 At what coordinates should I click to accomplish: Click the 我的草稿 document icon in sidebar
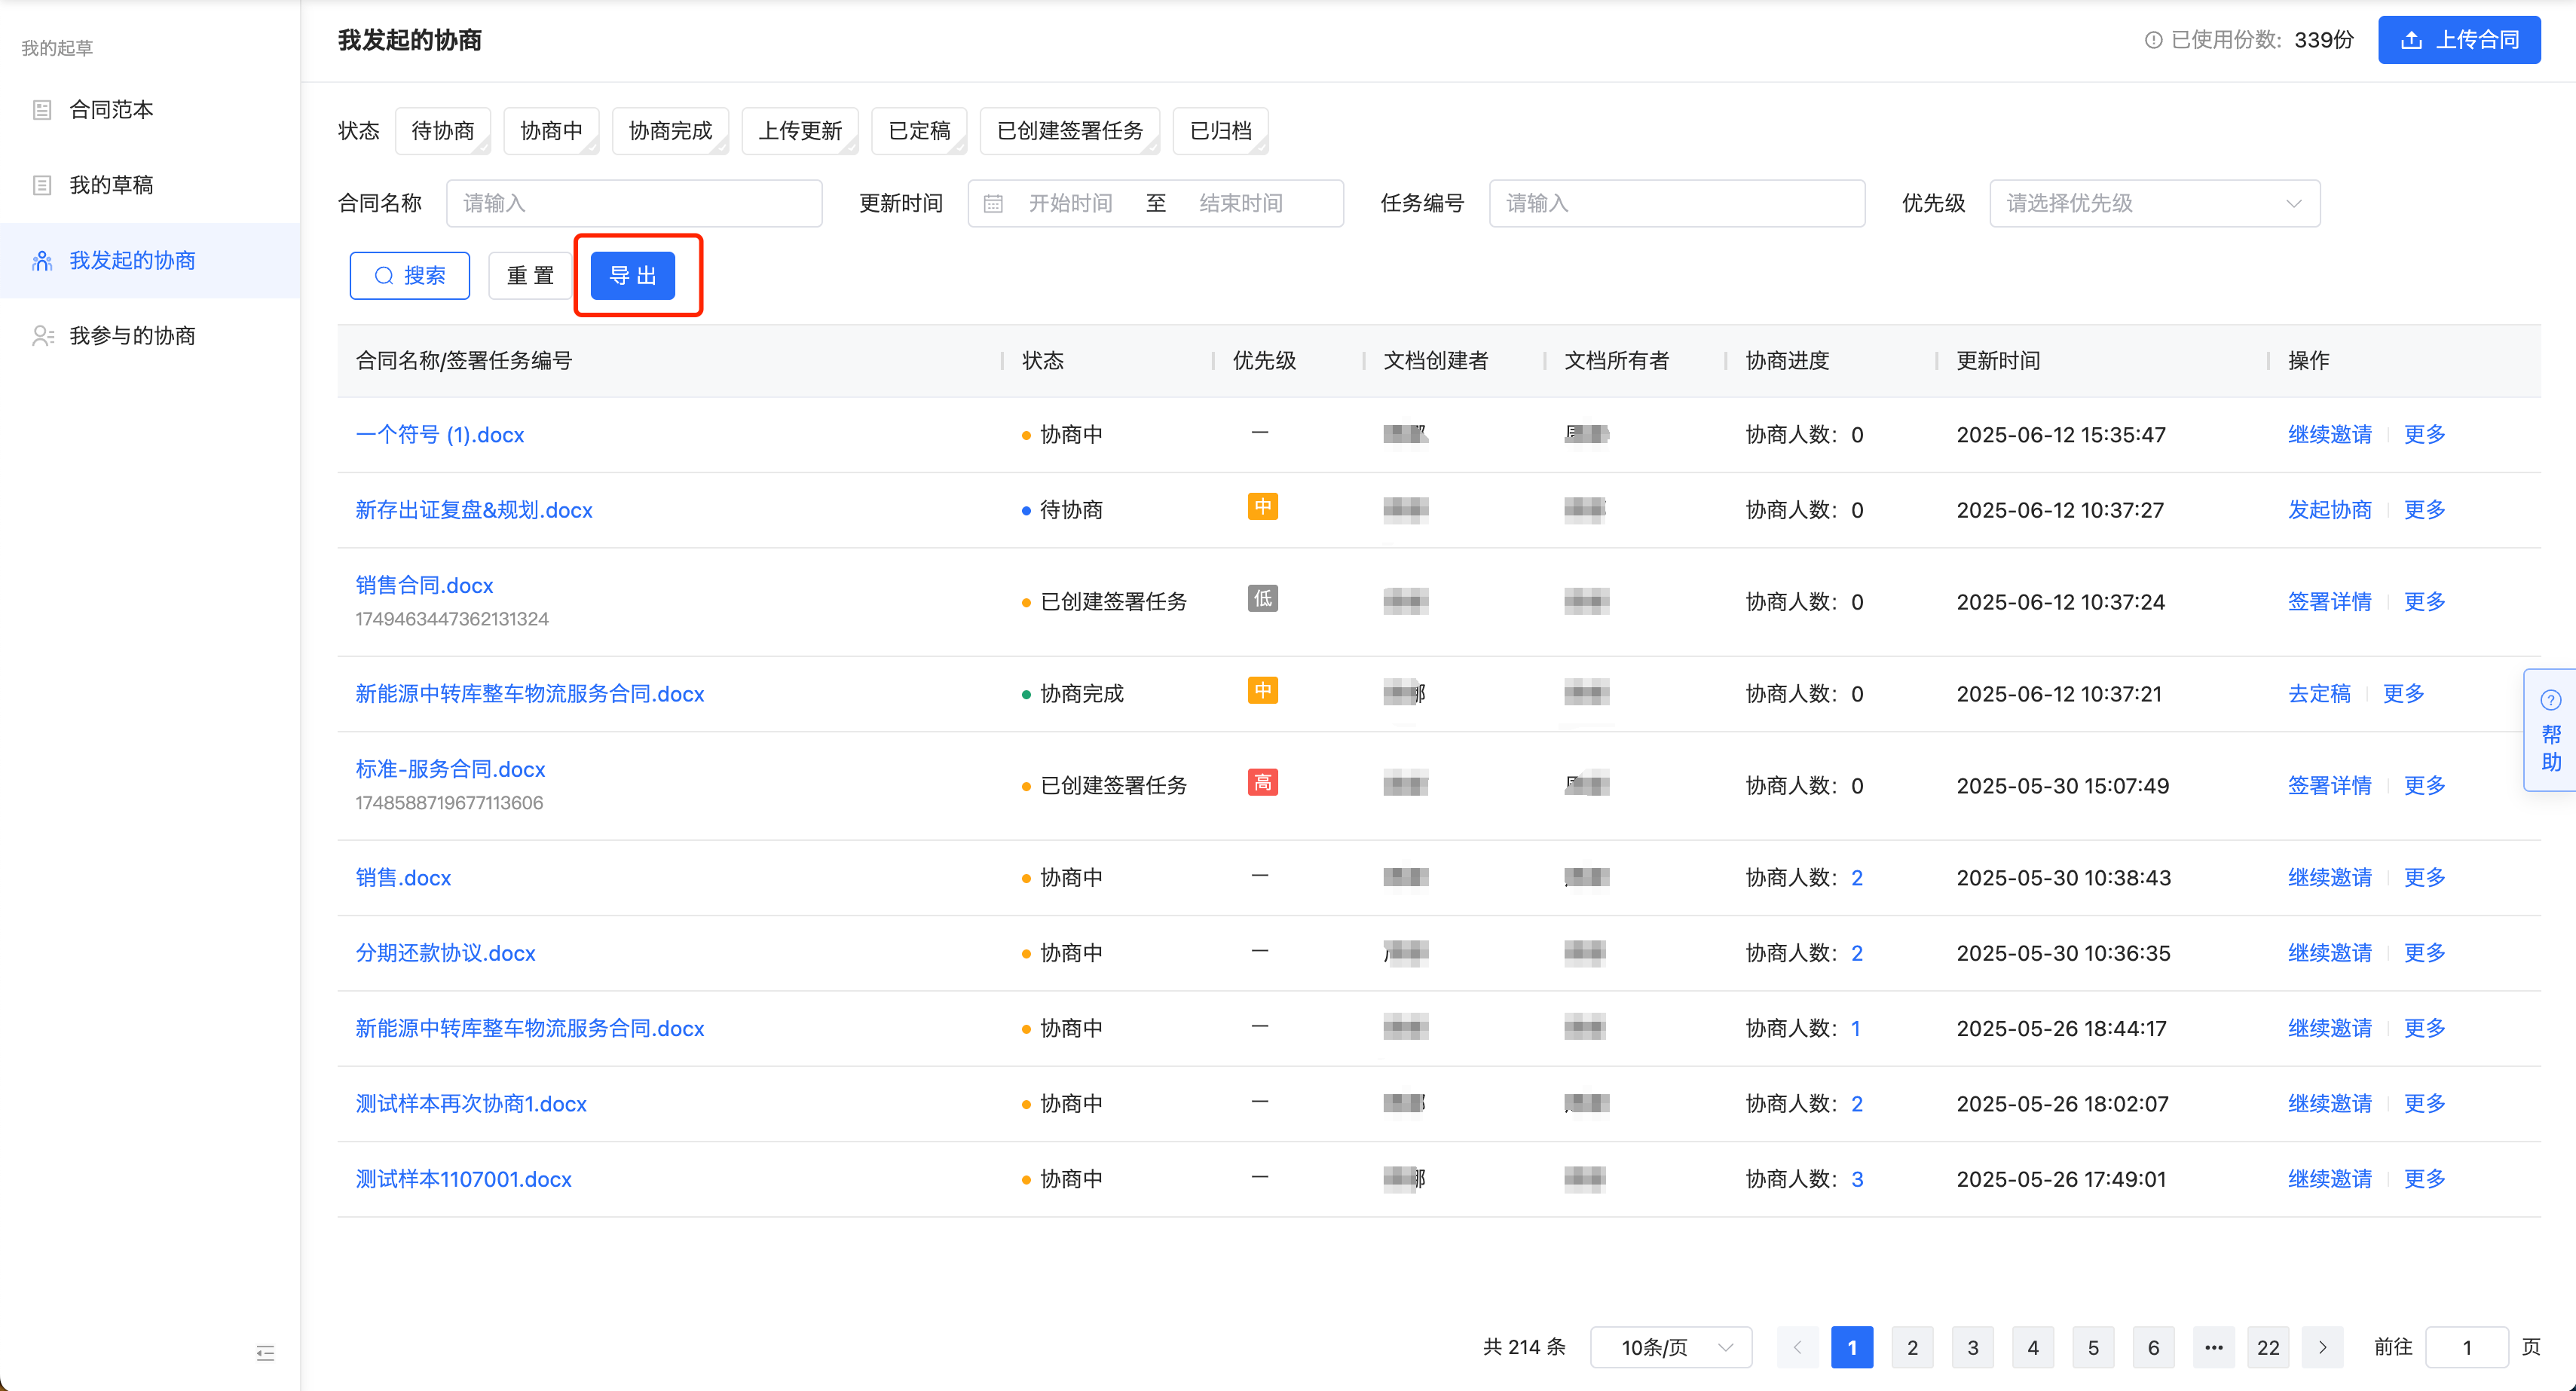[x=42, y=185]
